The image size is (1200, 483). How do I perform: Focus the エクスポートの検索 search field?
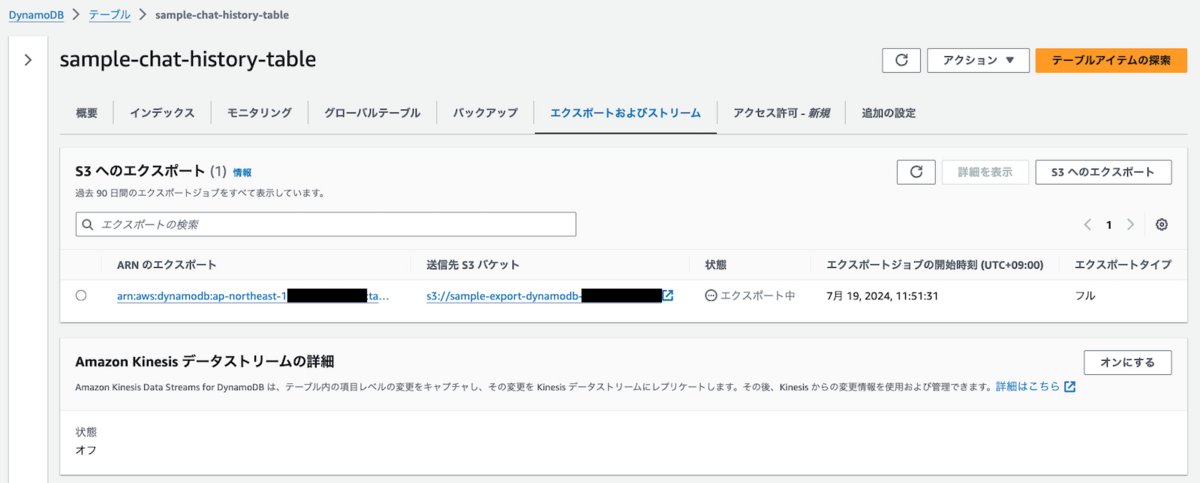pyautogui.click(x=326, y=224)
